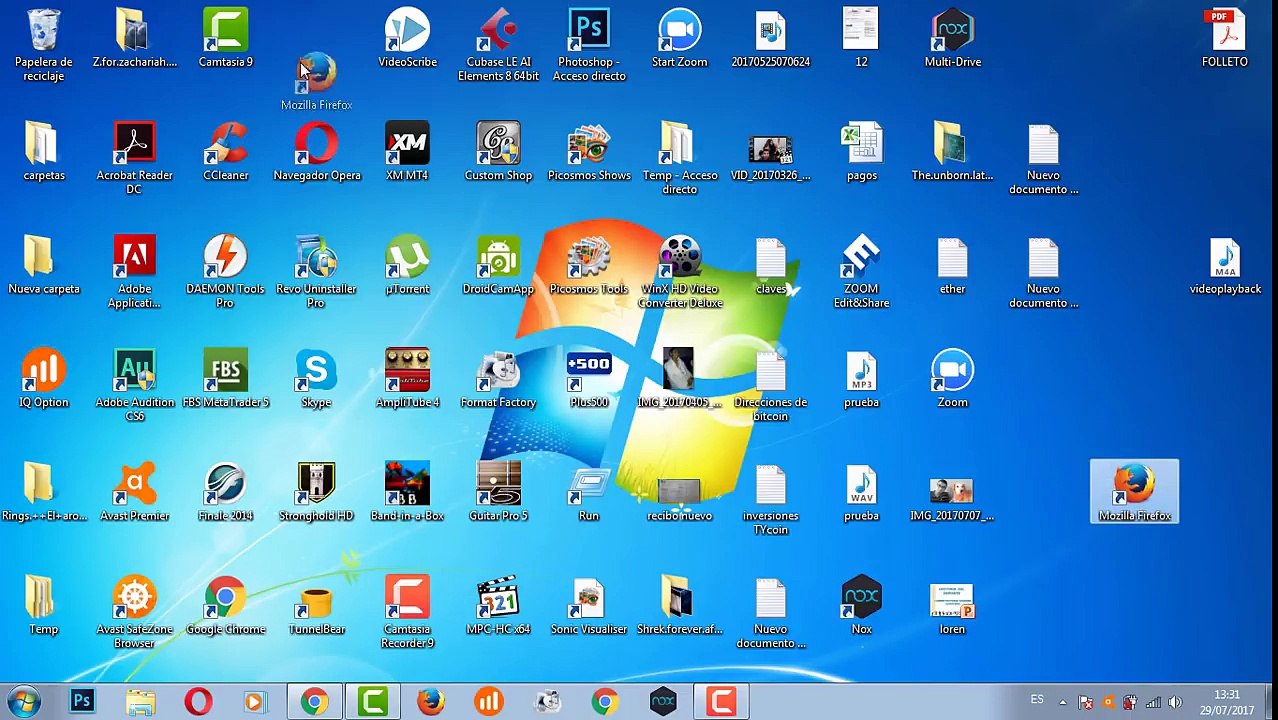
Task: Open volume control in system tray
Action: click(x=1174, y=702)
